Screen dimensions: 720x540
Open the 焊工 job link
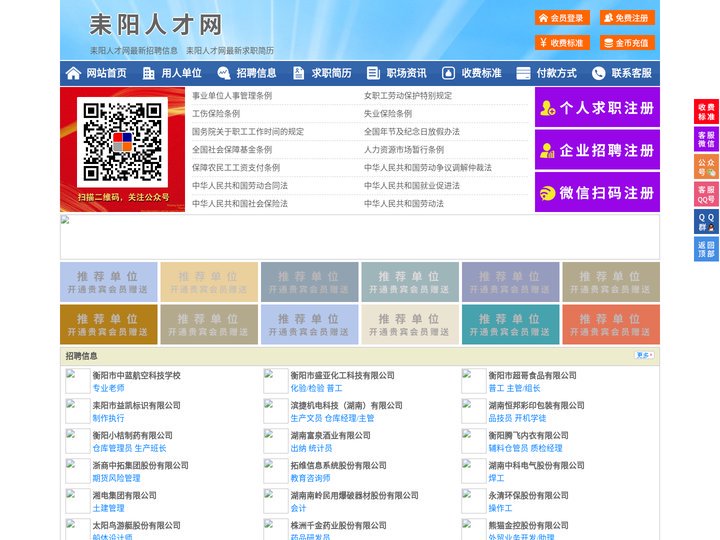496,478
